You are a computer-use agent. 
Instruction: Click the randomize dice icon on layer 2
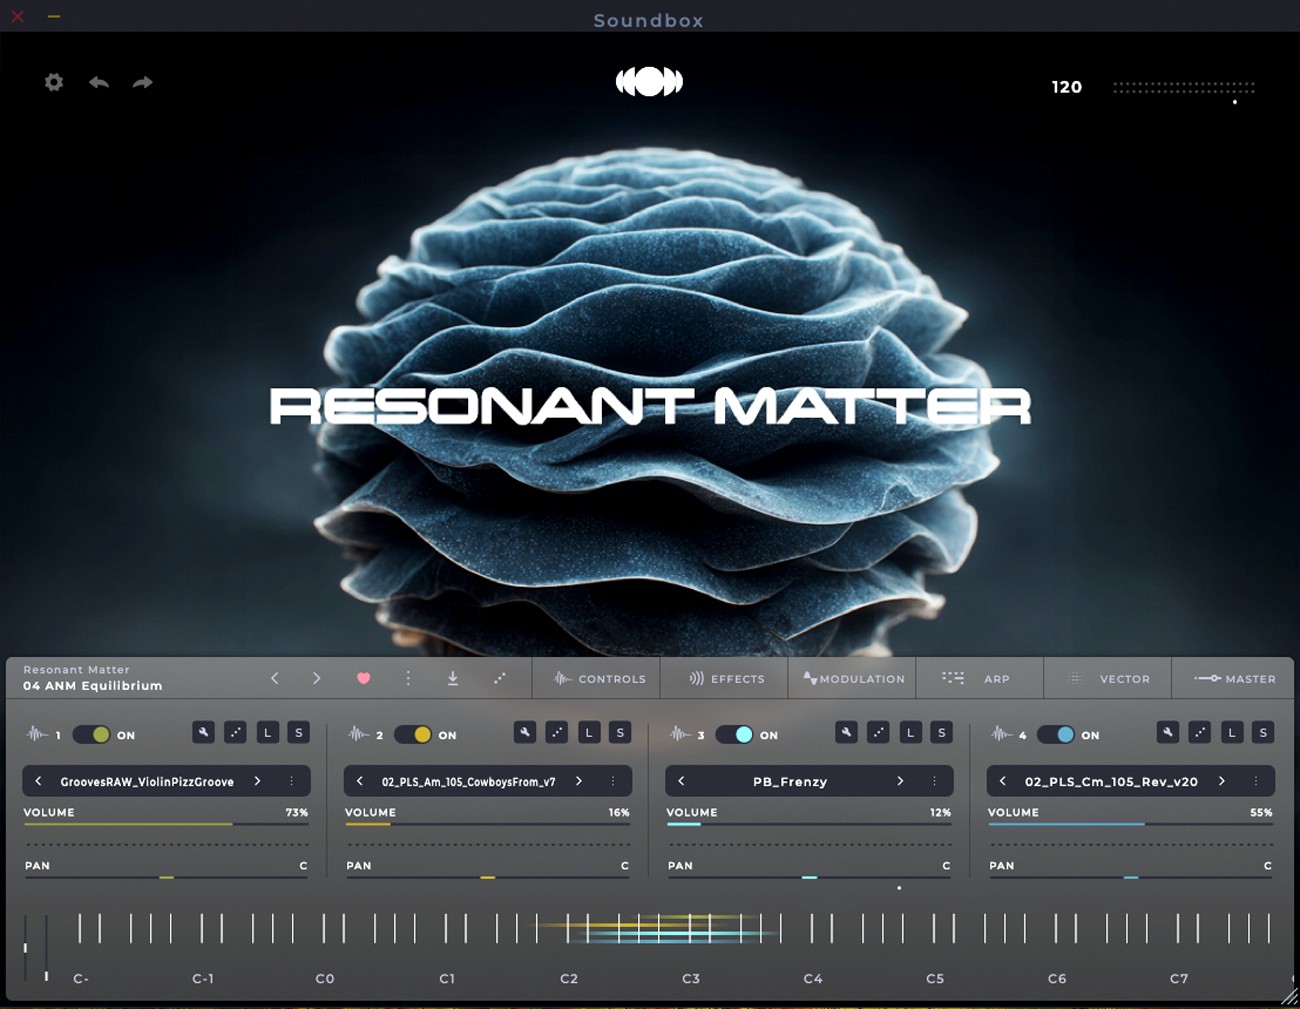click(557, 732)
